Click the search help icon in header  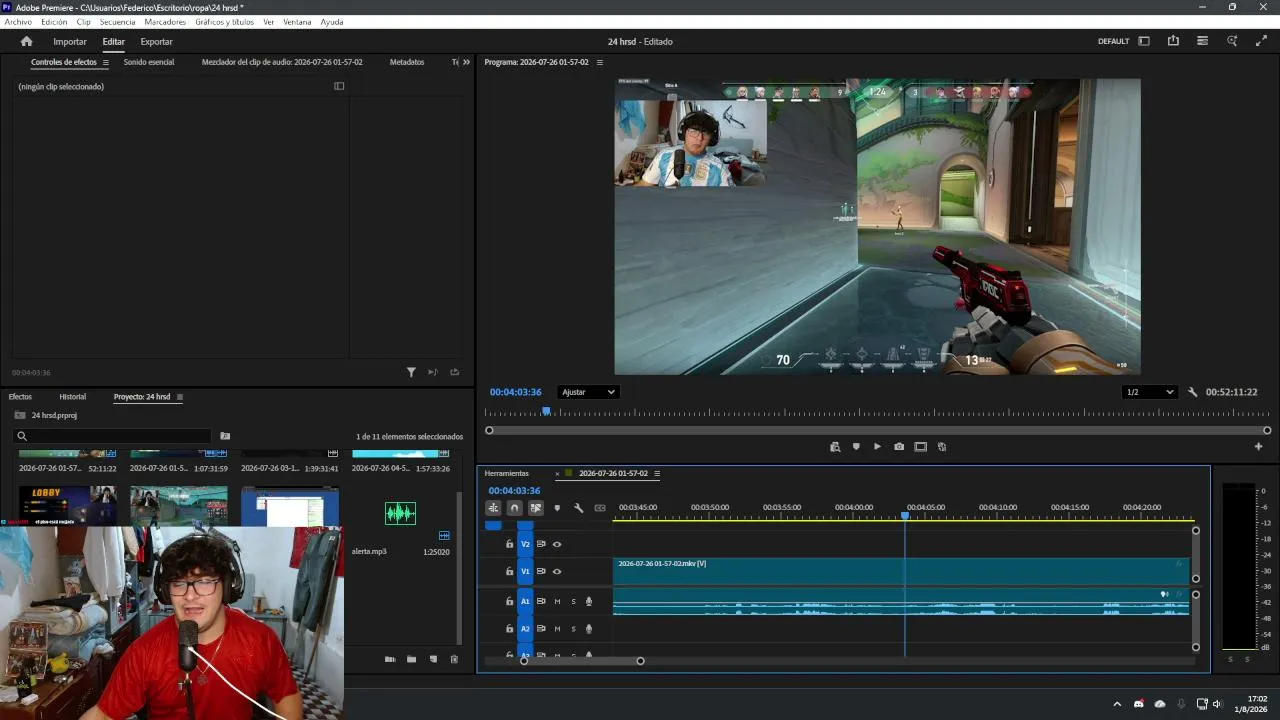(x=1232, y=41)
